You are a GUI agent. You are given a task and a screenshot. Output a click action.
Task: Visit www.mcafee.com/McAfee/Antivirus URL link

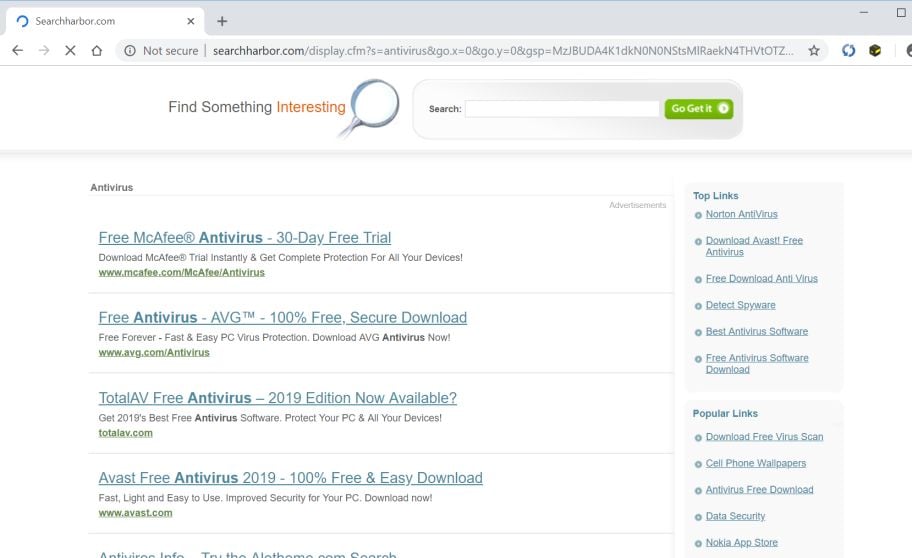pyautogui.click(x=181, y=272)
